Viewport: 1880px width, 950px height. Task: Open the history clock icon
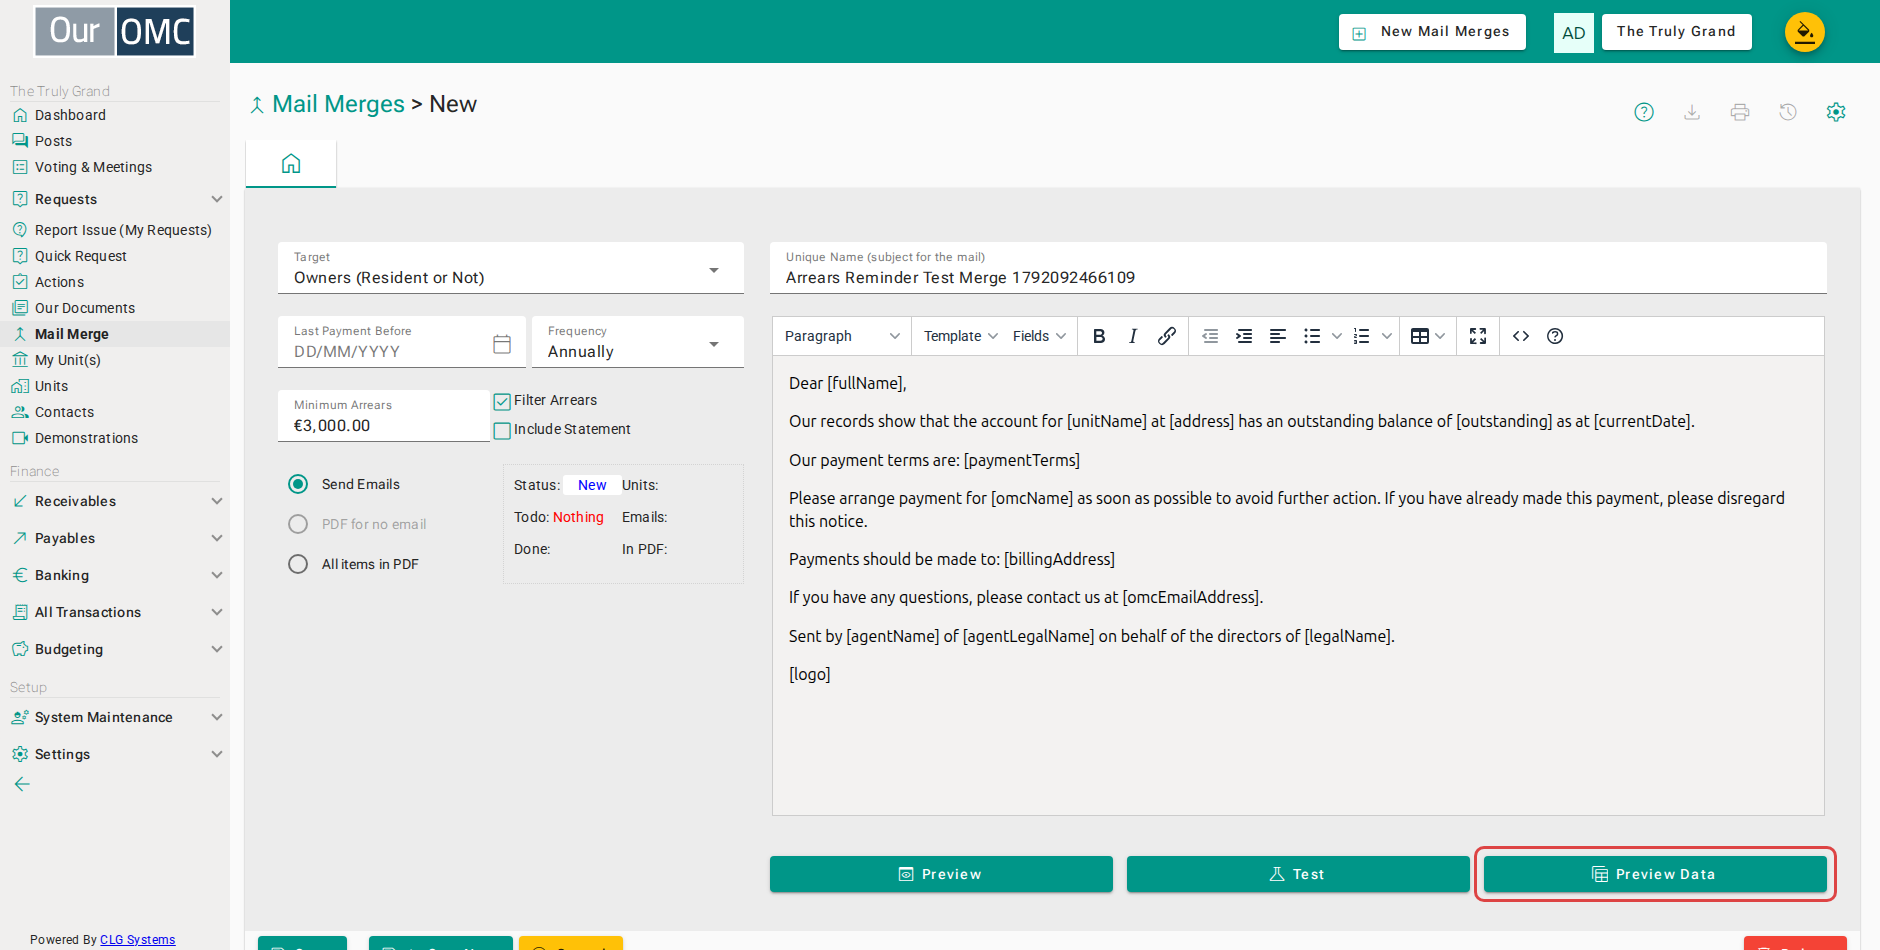pyautogui.click(x=1788, y=112)
